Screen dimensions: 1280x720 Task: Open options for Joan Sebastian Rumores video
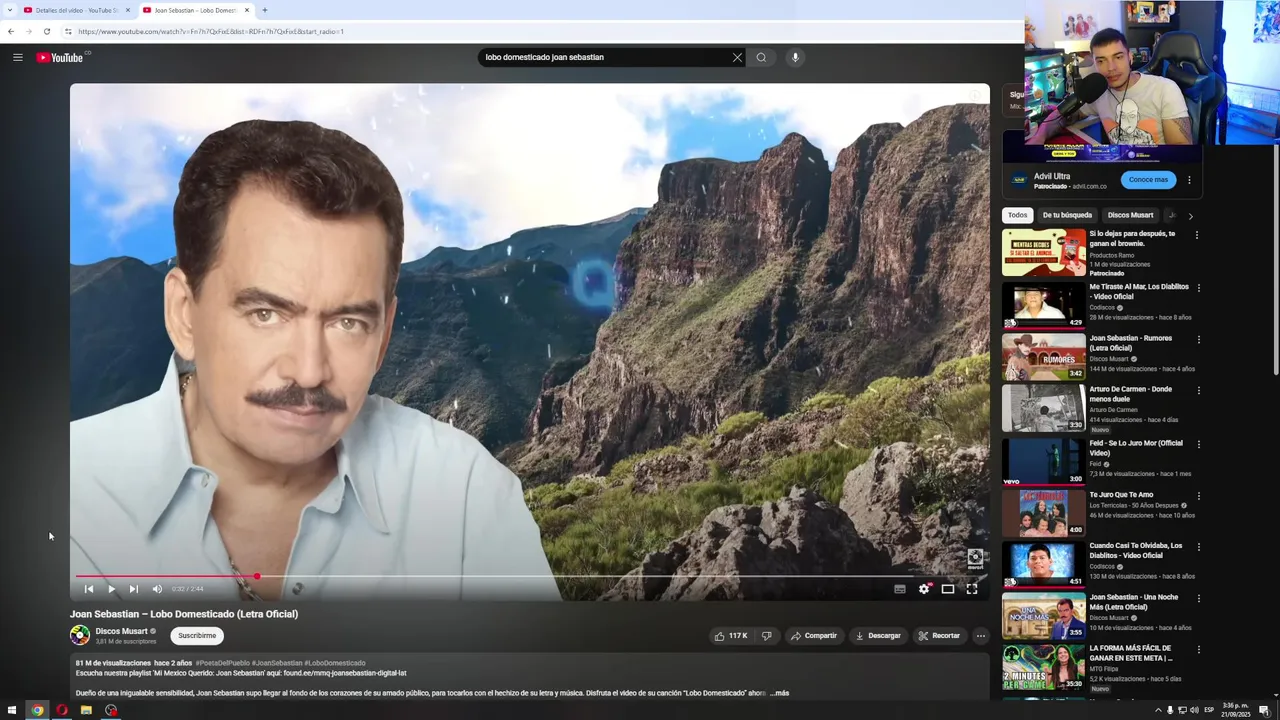pos(1199,340)
